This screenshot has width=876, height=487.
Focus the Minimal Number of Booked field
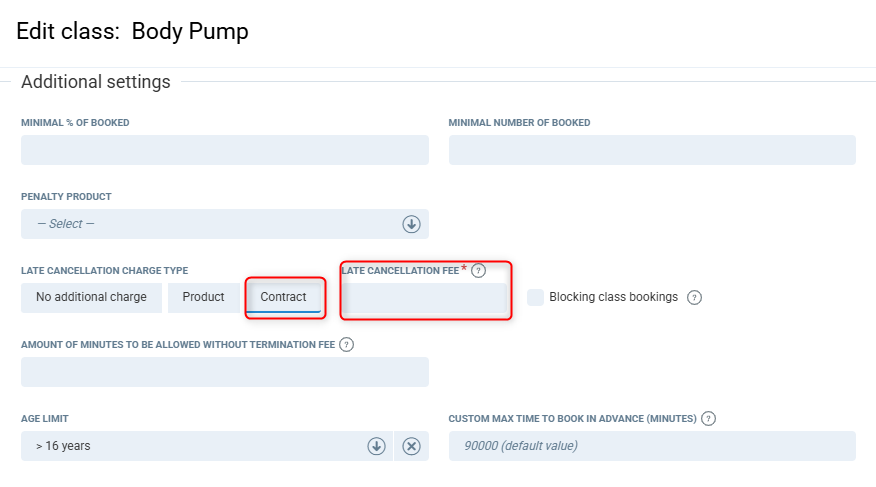(652, 150)
